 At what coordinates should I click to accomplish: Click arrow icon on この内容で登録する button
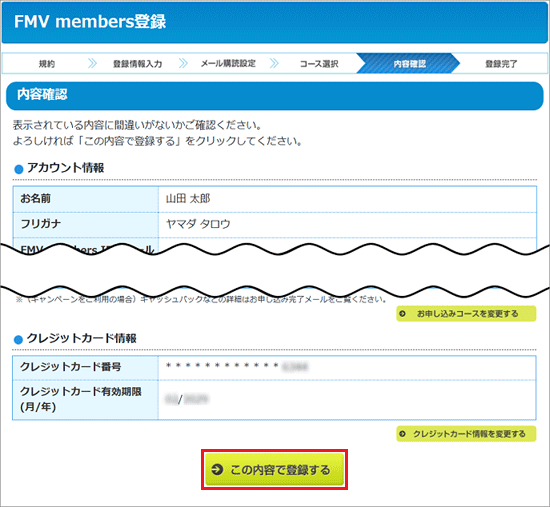click(217, 469)
